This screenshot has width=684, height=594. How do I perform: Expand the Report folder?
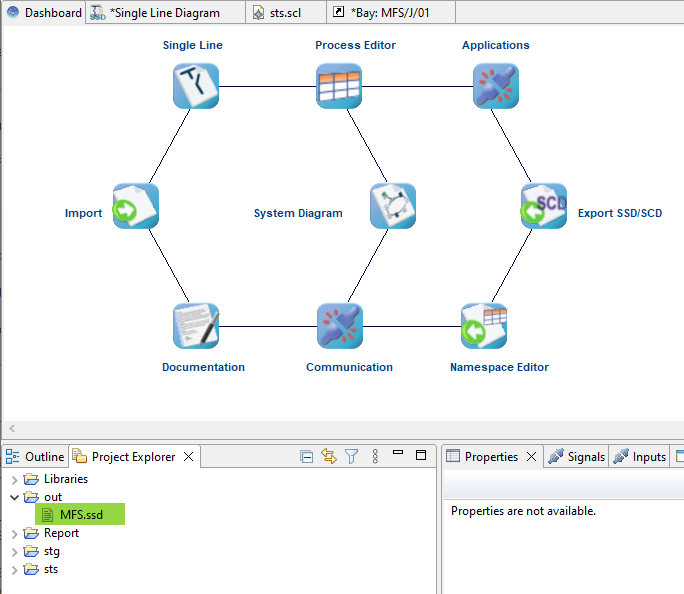(x=14, y=534)
